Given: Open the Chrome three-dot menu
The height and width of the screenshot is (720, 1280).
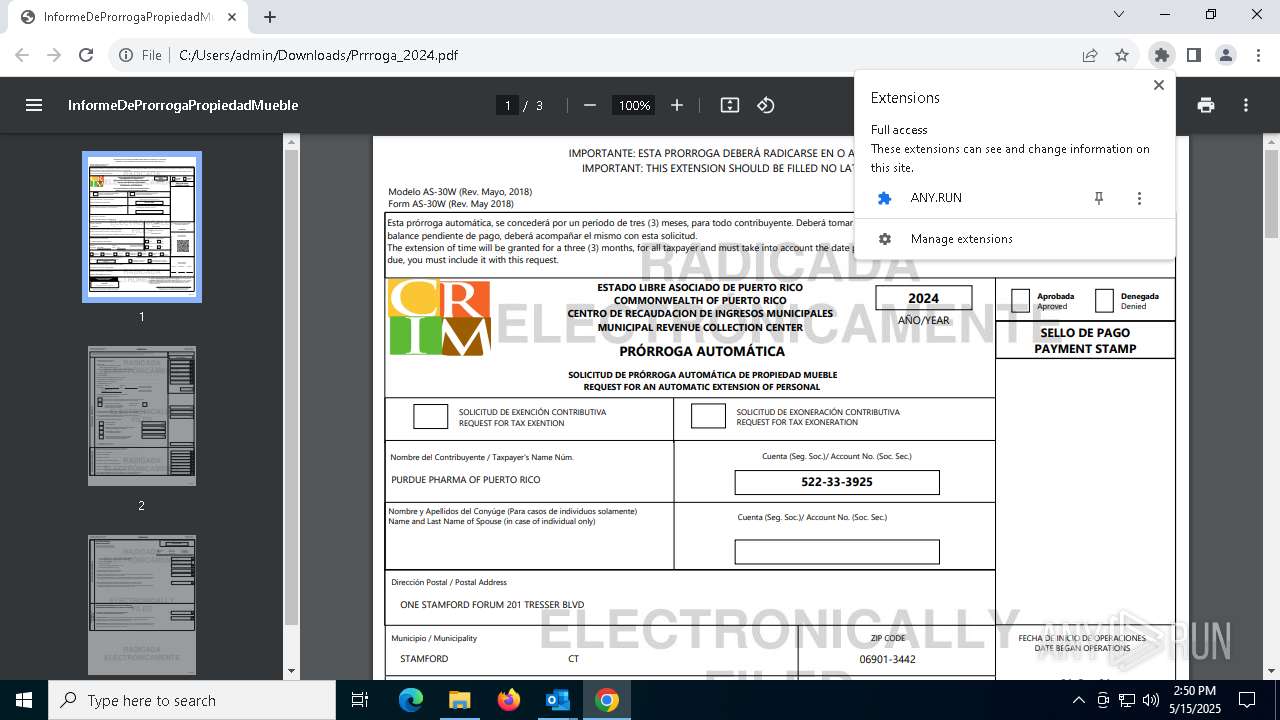Looking at the screenshot, I should 1257,55.
